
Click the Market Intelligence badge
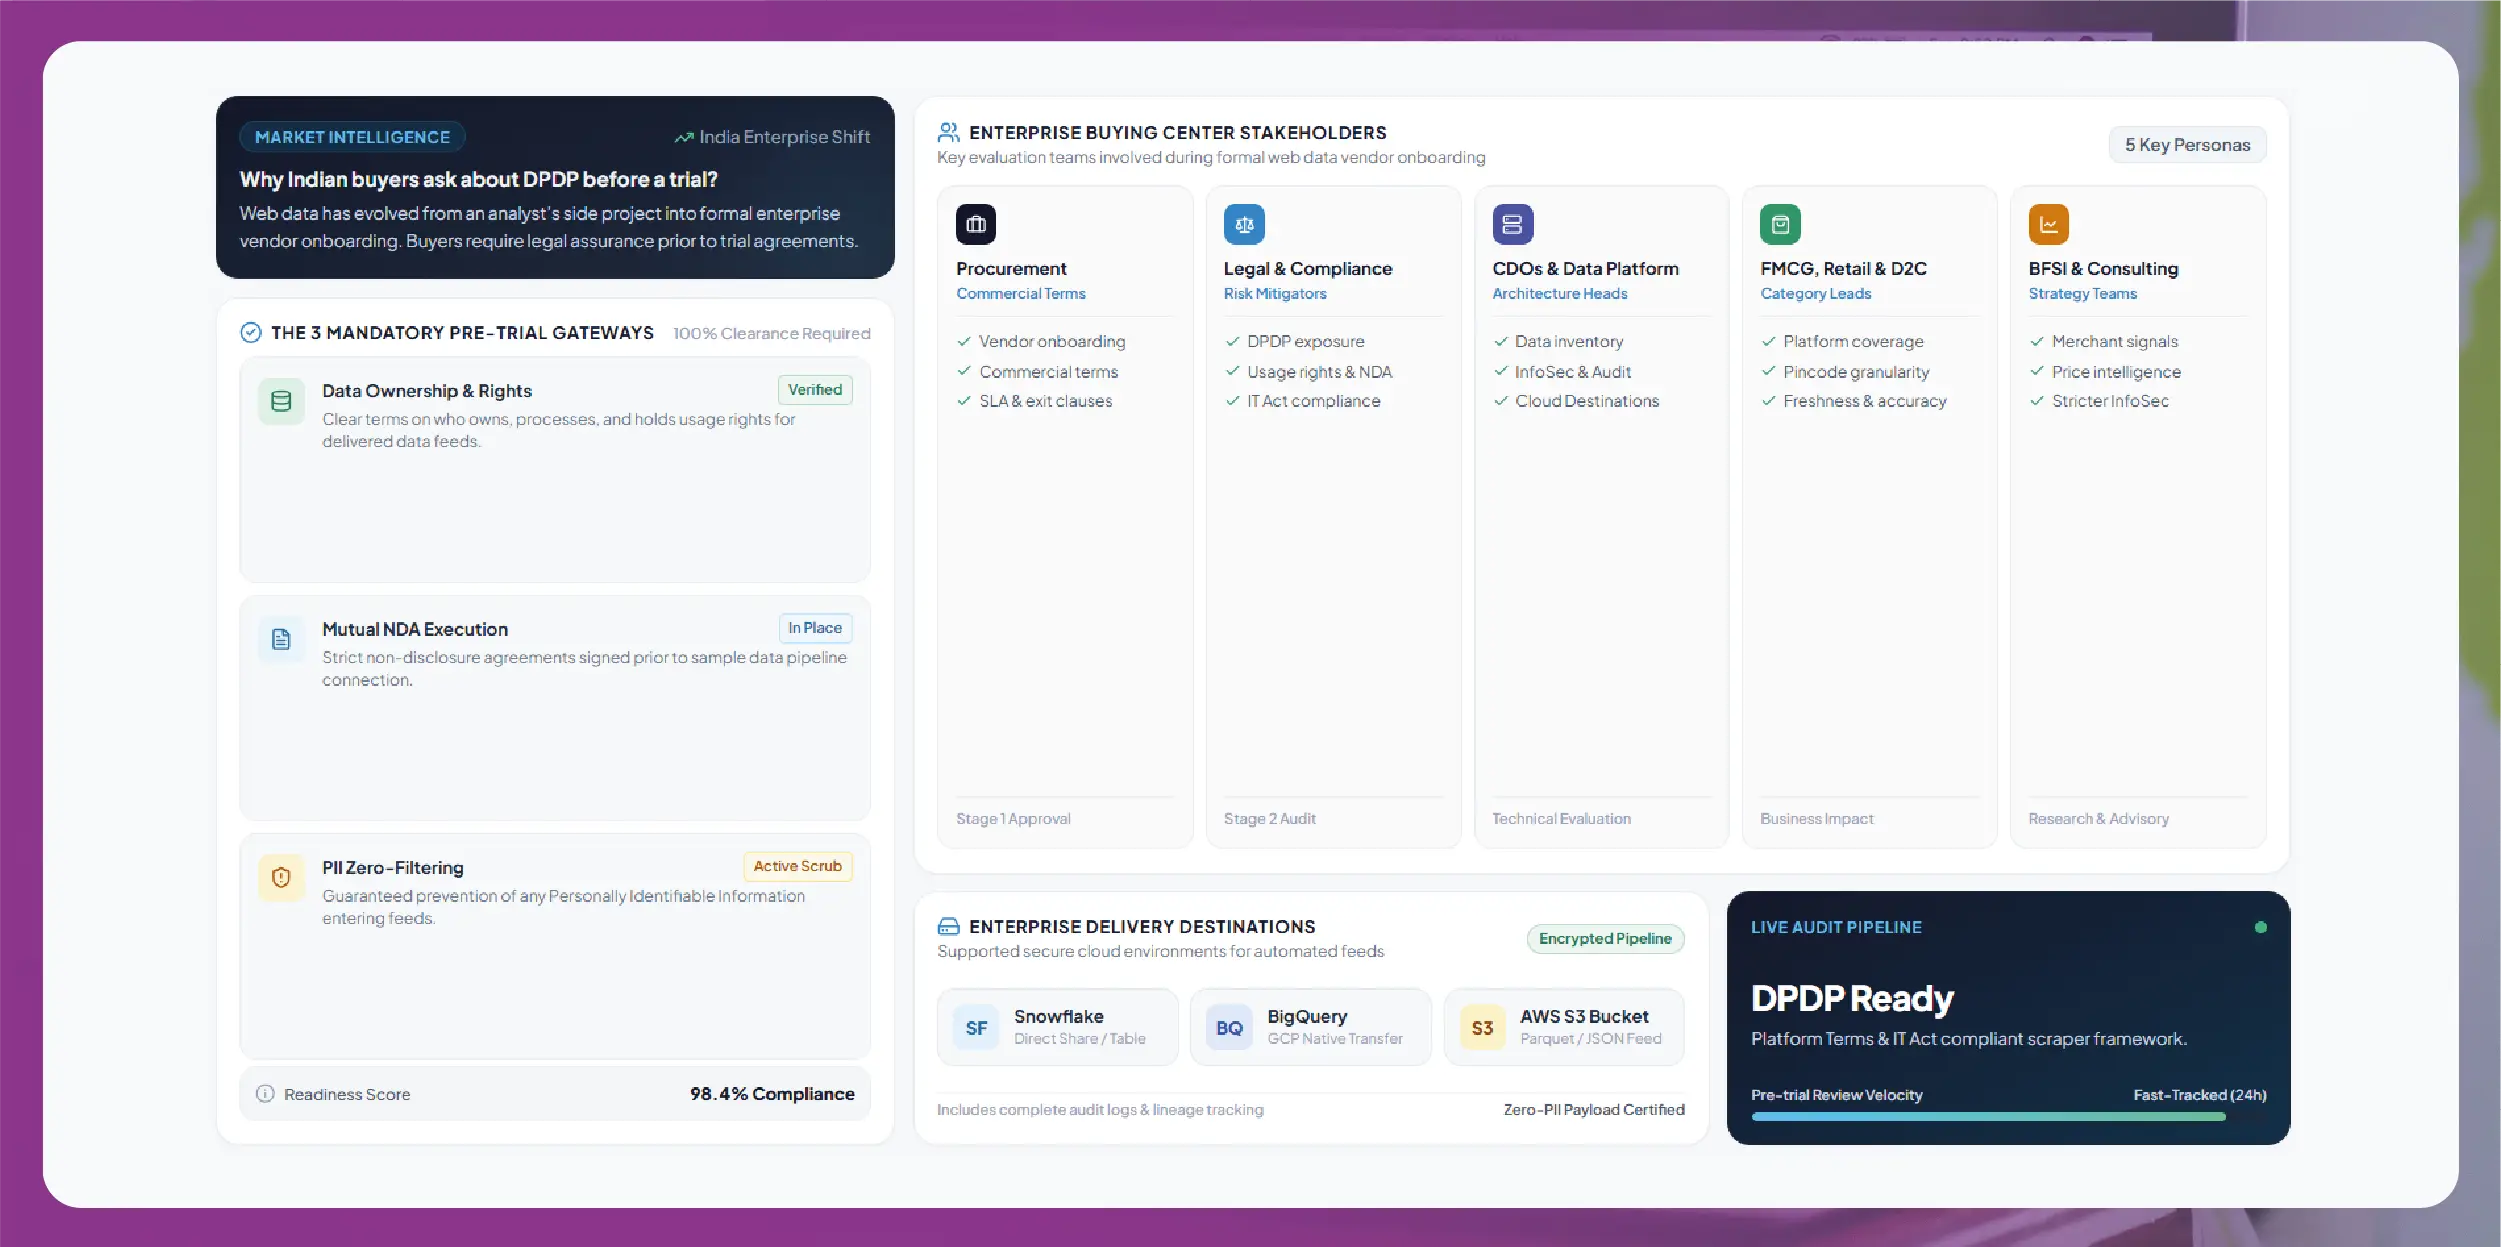[x=352, y=137]
